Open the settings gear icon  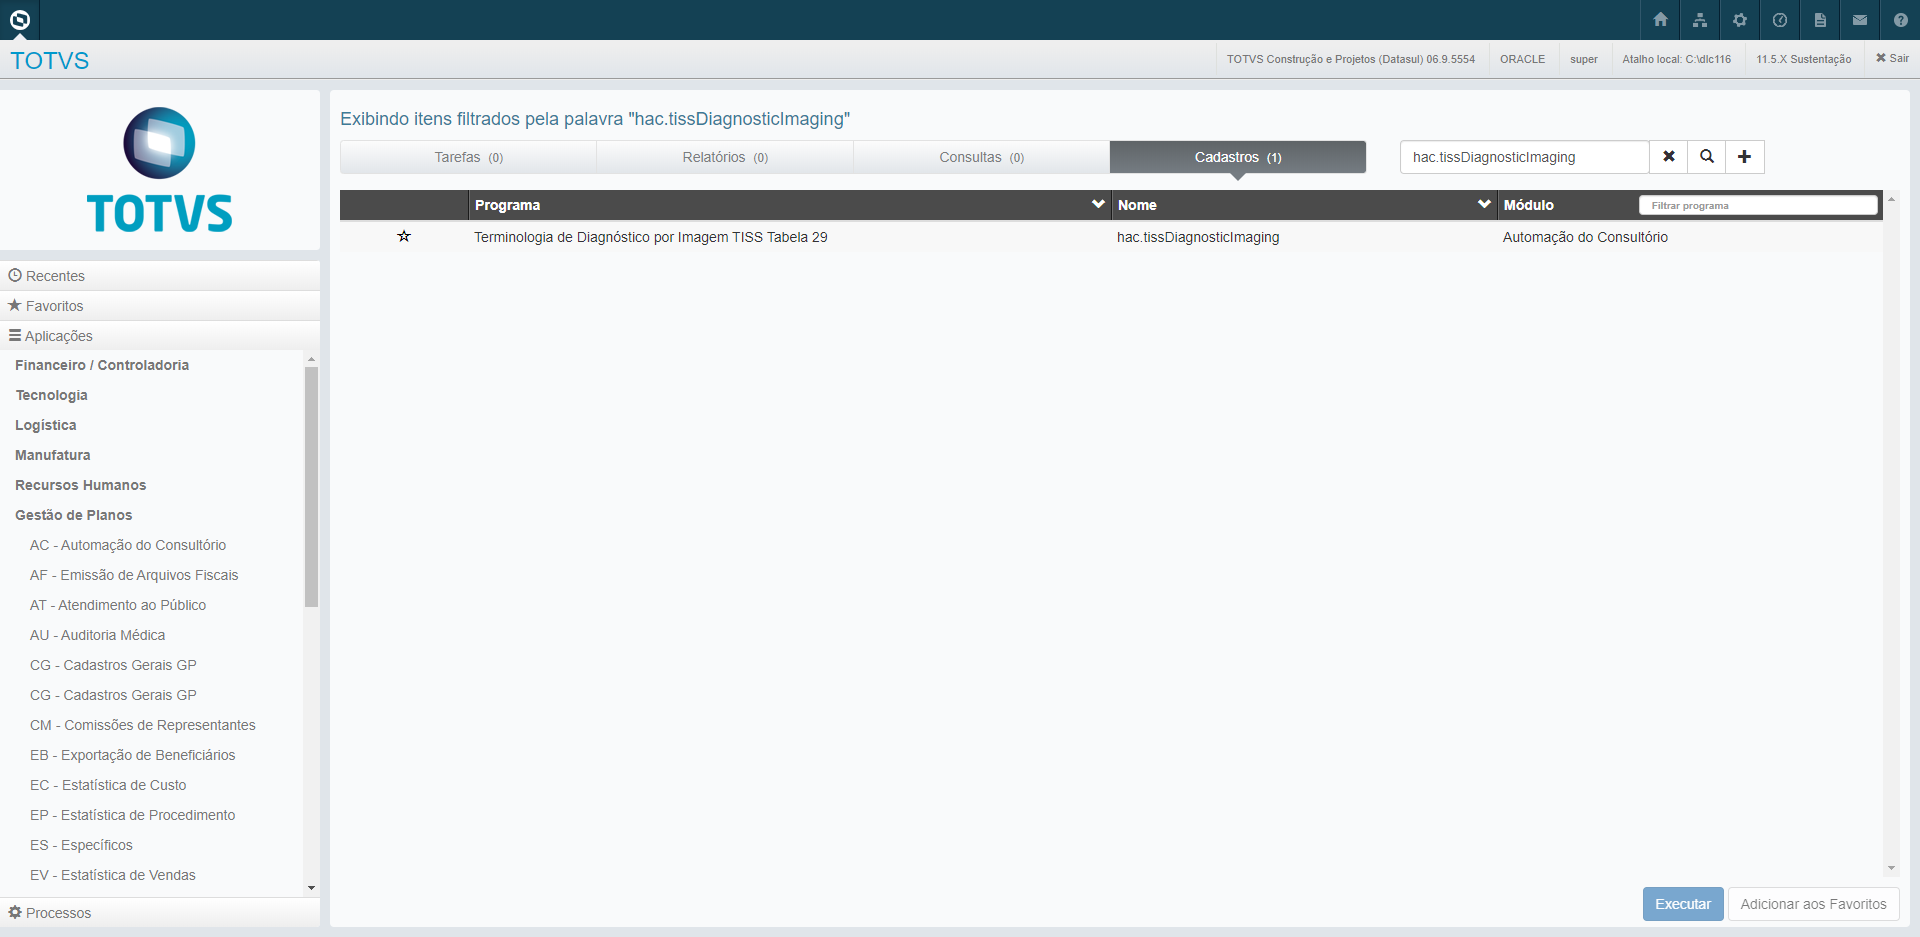coord(1740,20)
